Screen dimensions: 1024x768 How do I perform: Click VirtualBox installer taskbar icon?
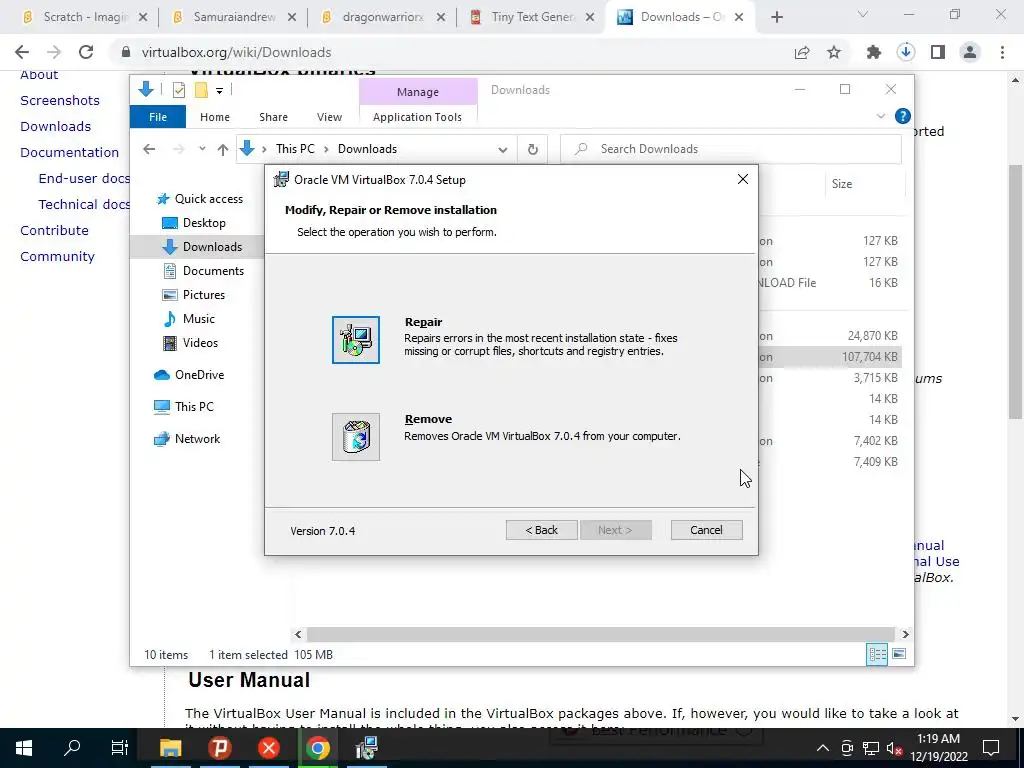pos(366,748)
